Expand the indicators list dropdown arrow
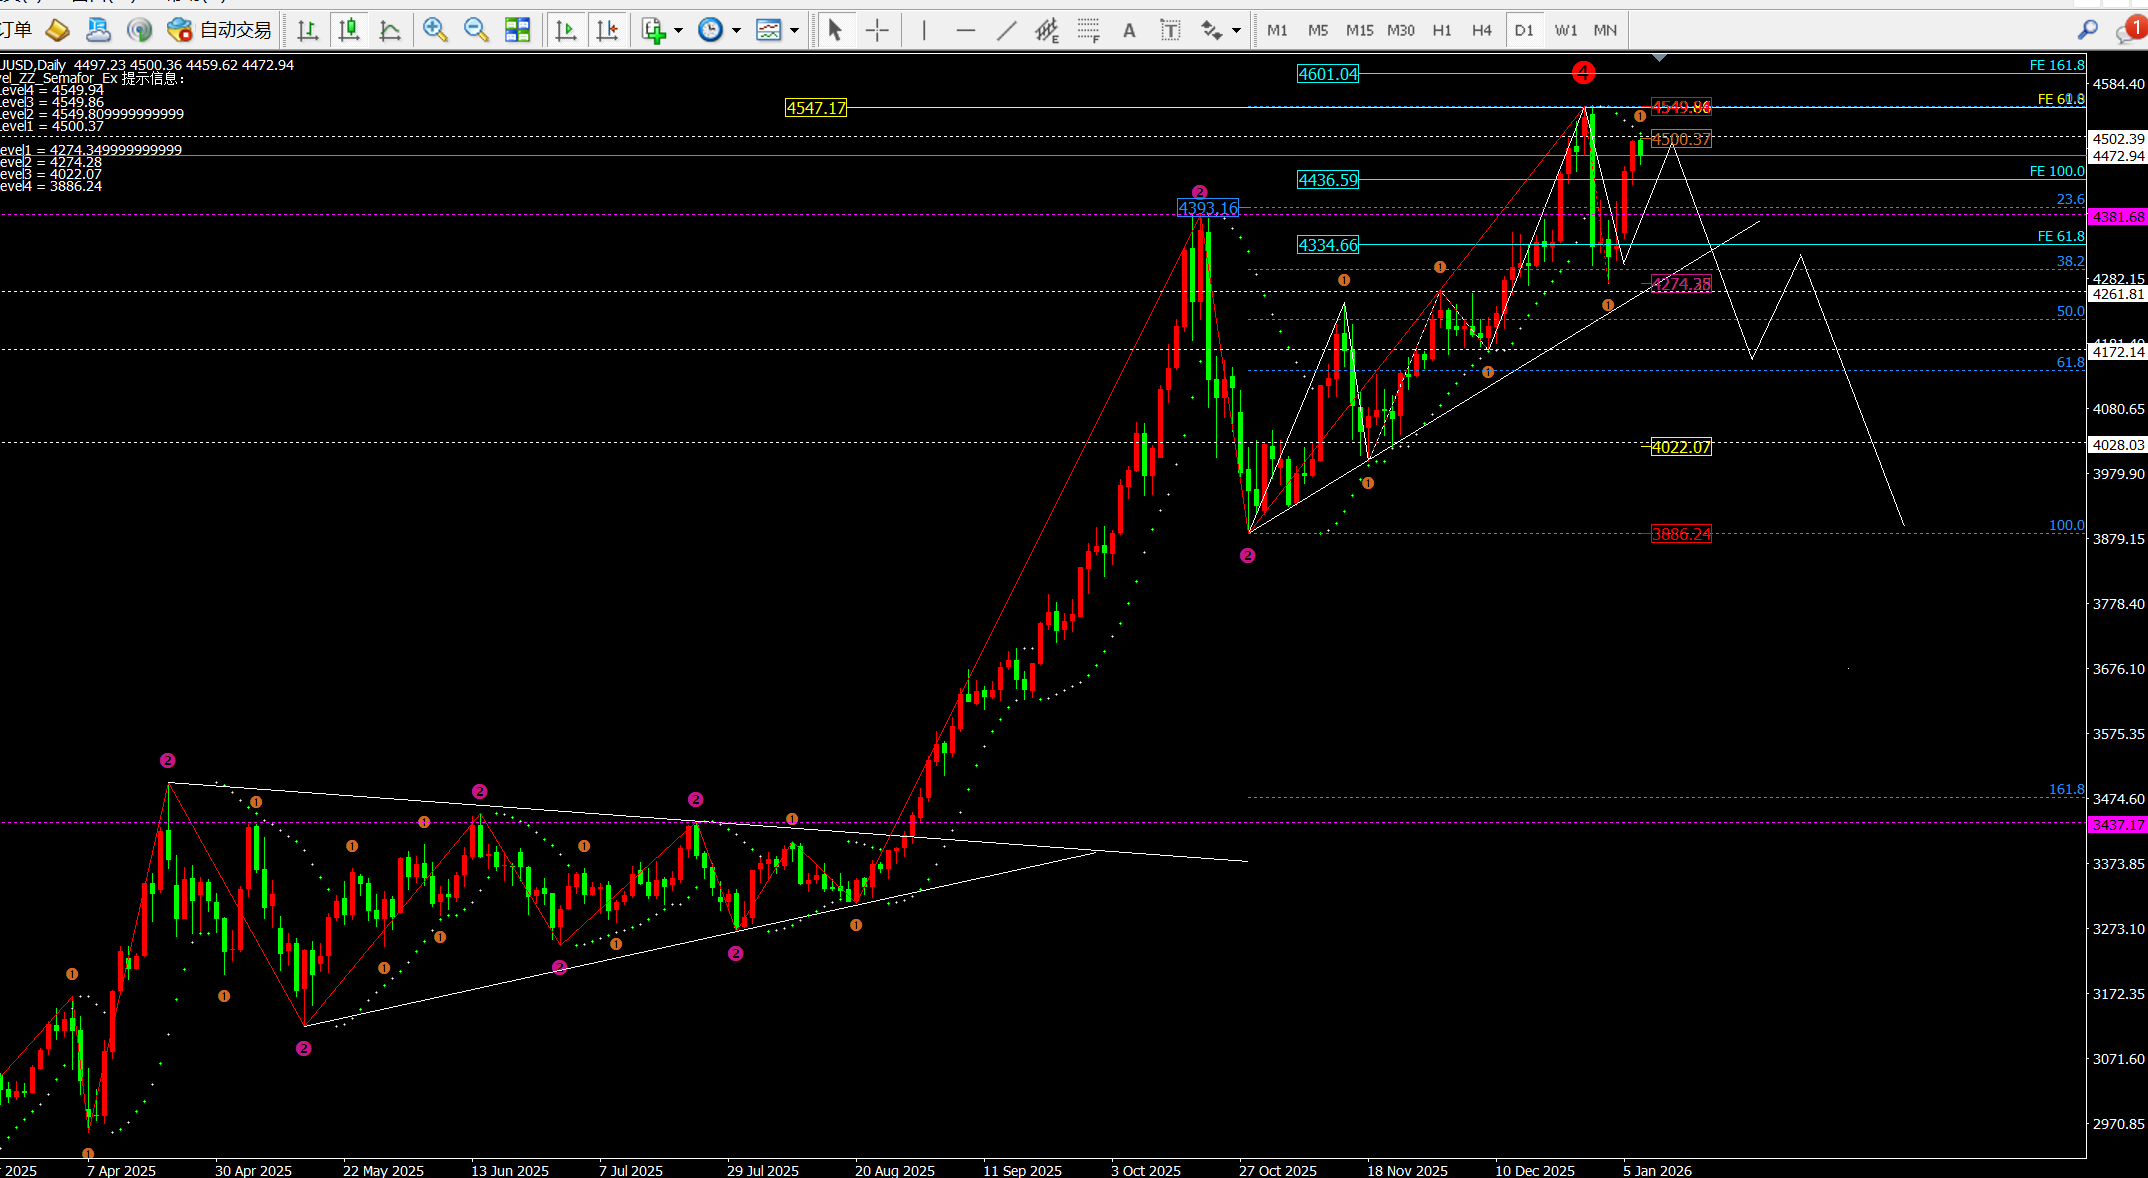The height and width of the screenshot is (1178, 2148). 679,31
